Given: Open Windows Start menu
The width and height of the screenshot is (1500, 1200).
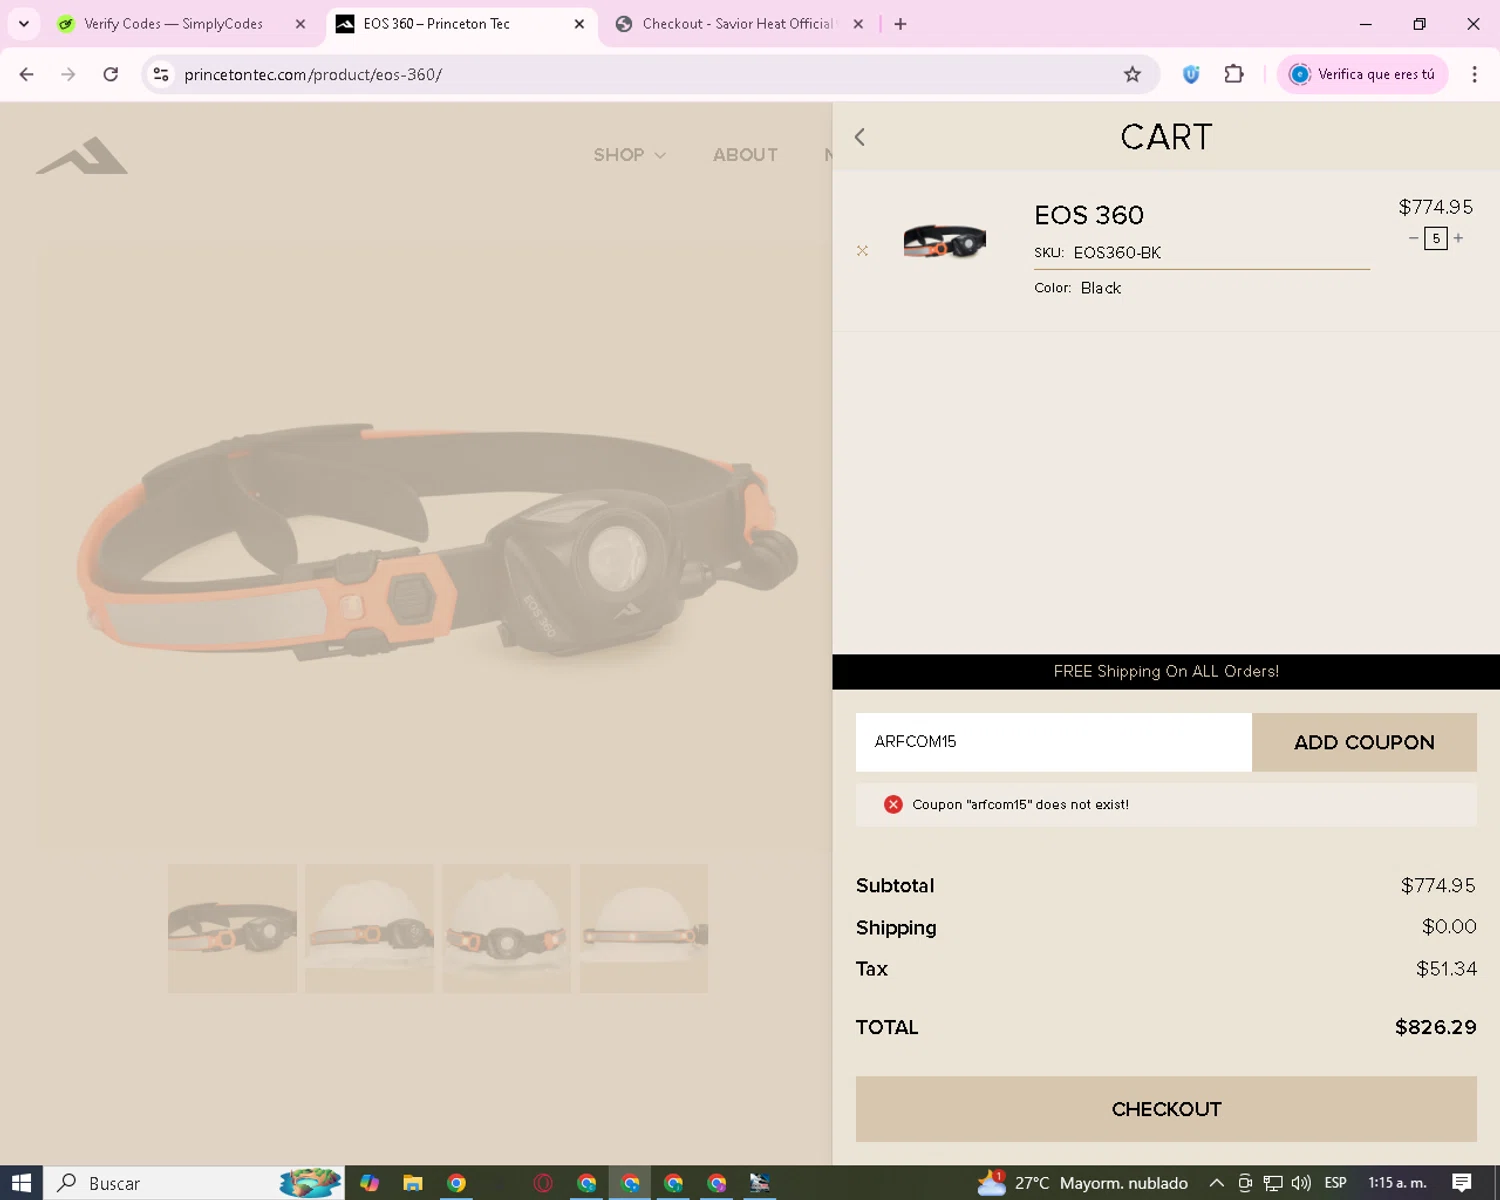Looking at the screenshot, I should click(21, 1183).
